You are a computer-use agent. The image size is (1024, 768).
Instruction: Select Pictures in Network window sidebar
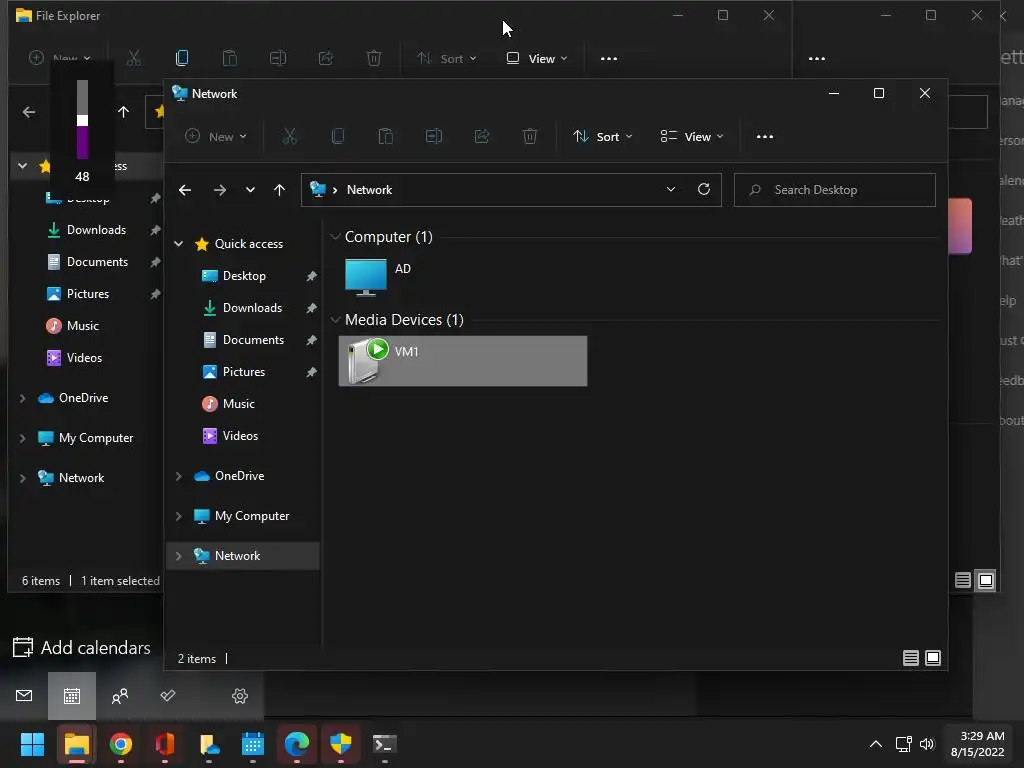244,372
